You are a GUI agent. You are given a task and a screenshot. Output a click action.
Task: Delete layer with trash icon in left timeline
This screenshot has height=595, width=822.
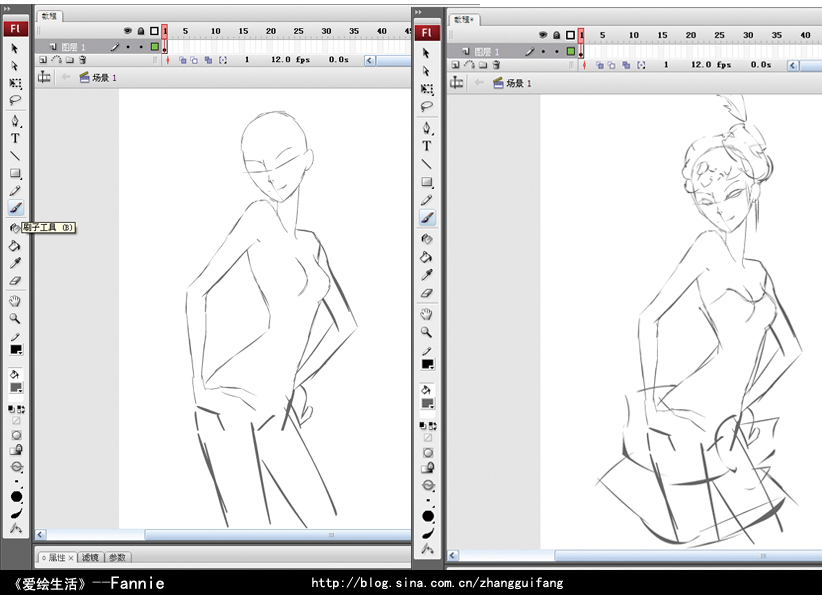click(83, 60)
